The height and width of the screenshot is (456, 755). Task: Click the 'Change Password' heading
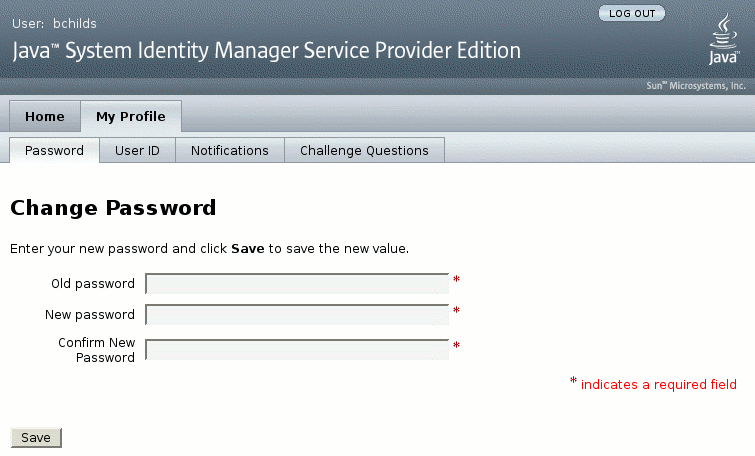pyautogui.click(x=113, y=208)
